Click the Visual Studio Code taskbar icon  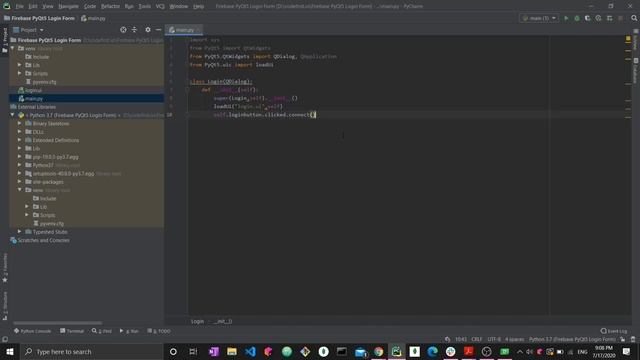tap(250, 351)
